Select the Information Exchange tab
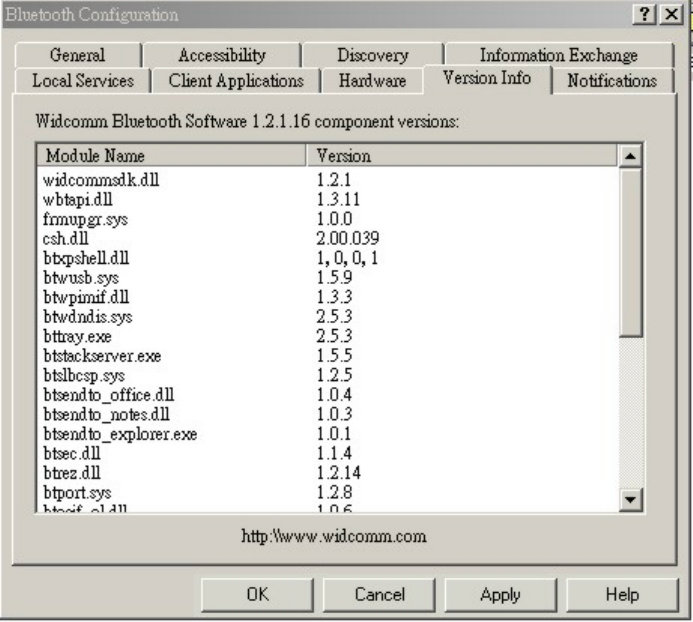 pyautogui.click(x=559, y=55)
